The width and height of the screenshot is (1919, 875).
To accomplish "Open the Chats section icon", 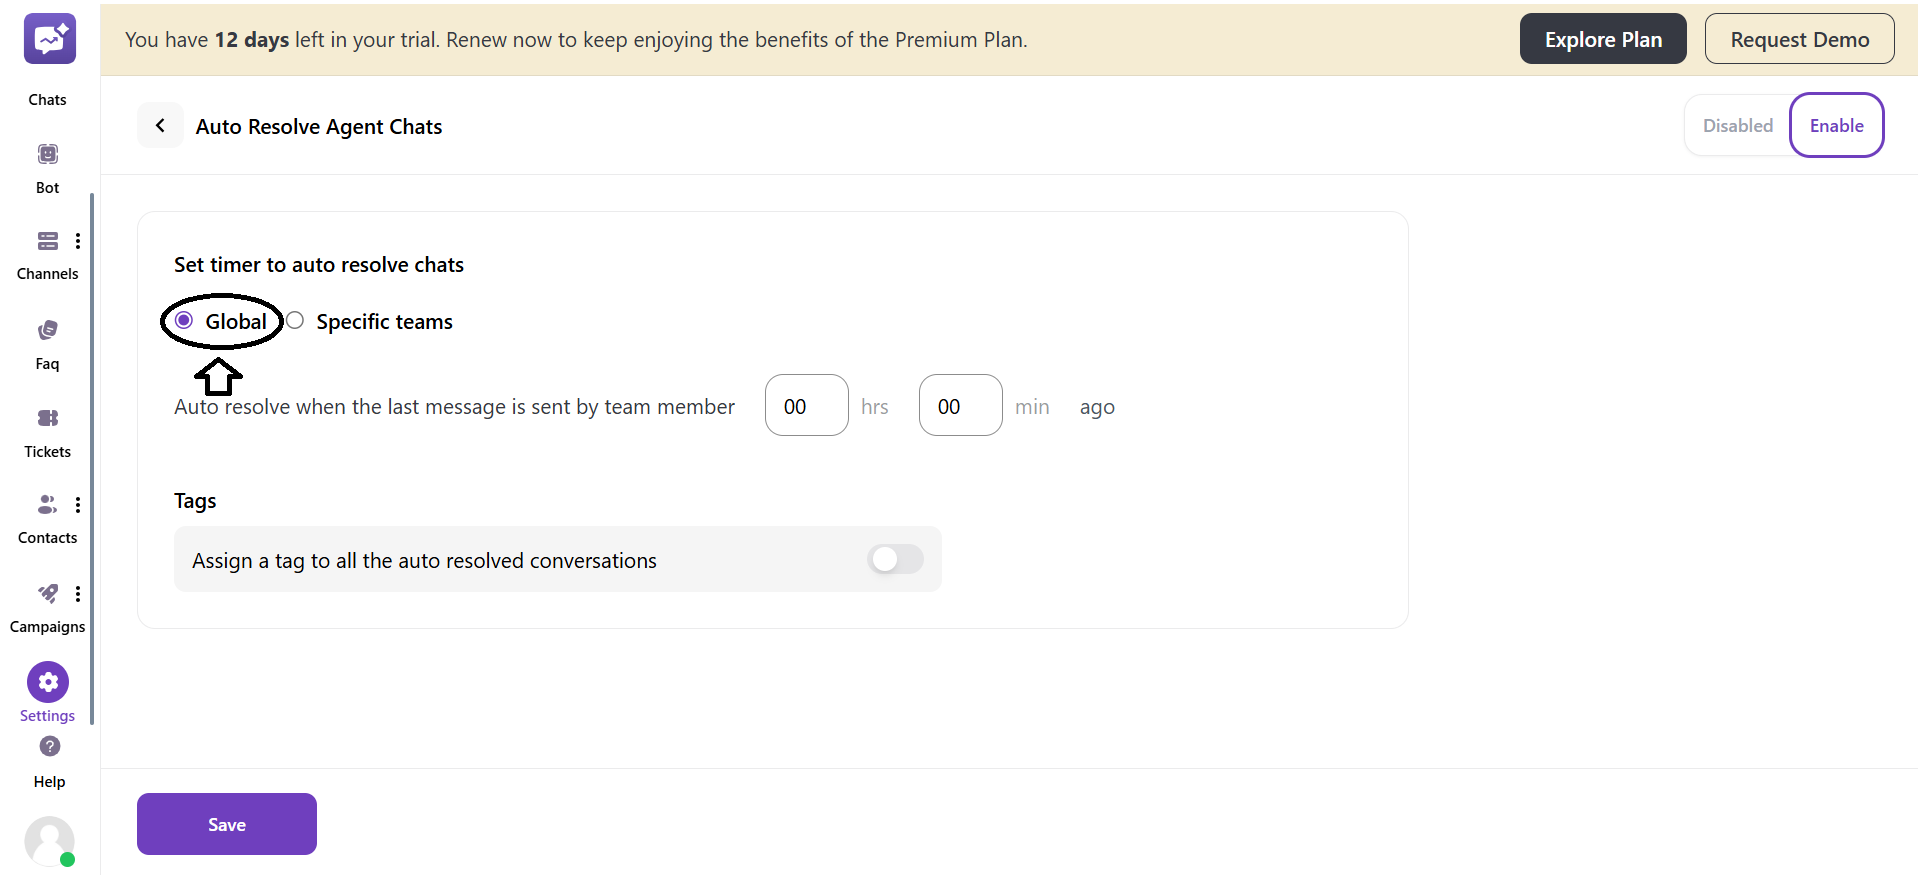I will (x=49, y=40).
